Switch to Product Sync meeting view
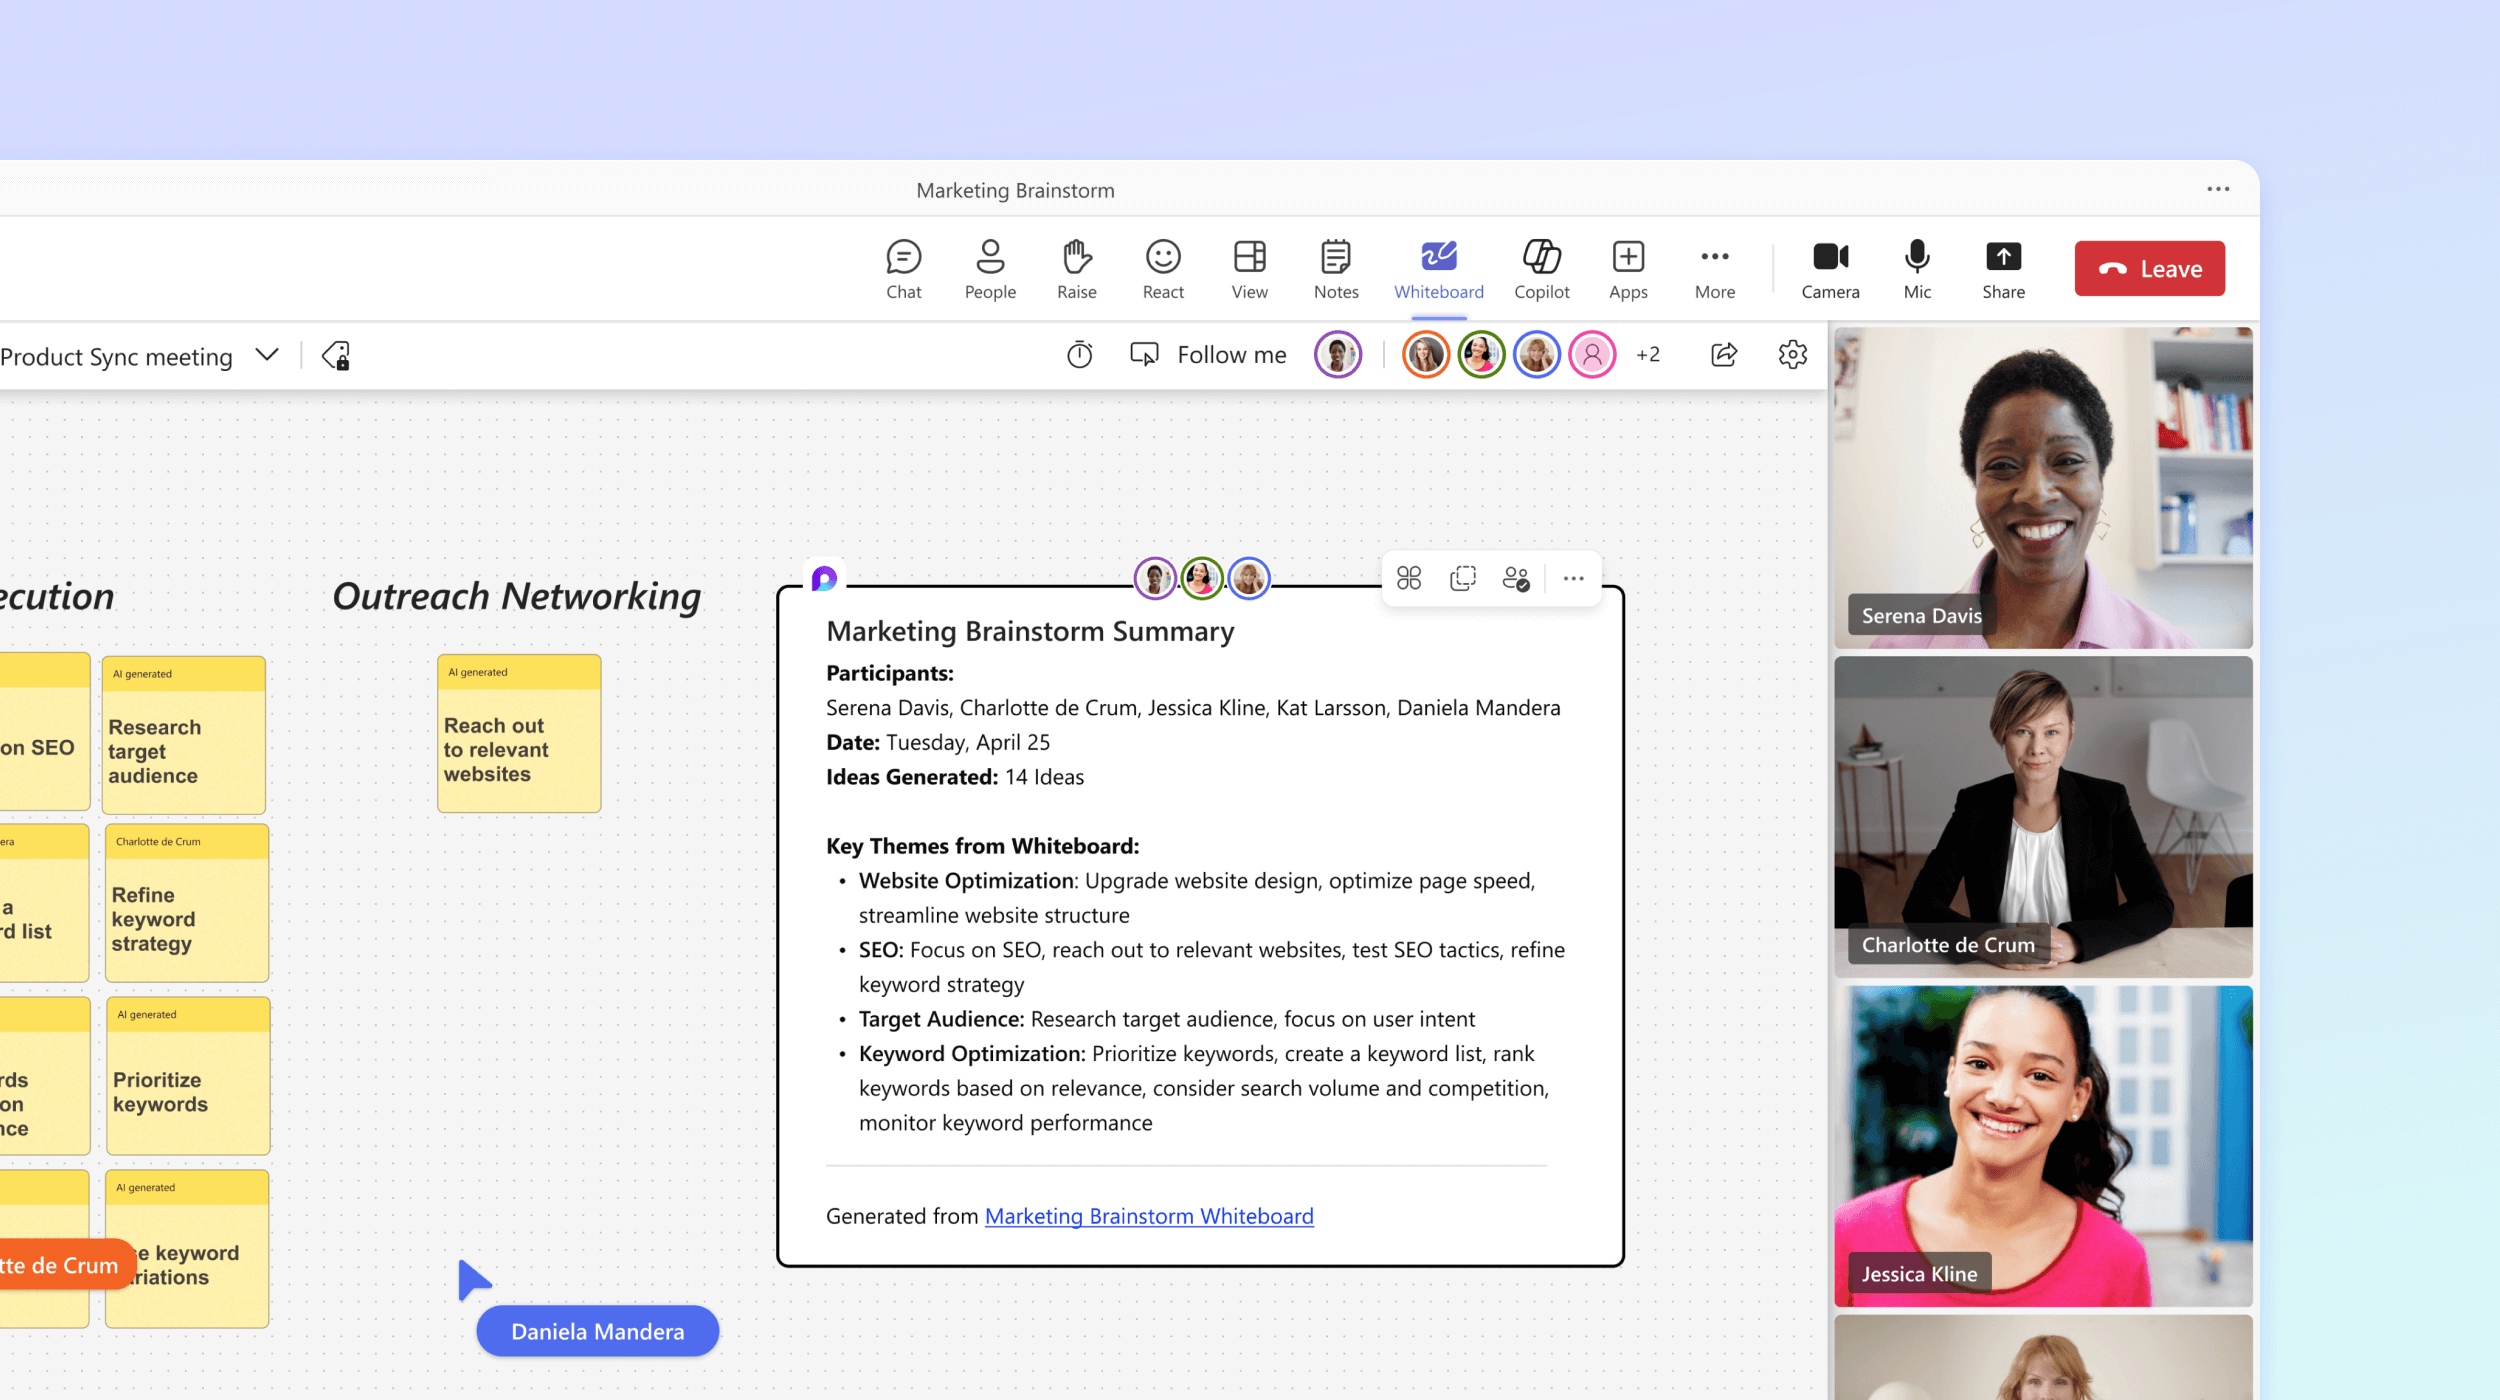2500x1400 pixels. [136, 356]
